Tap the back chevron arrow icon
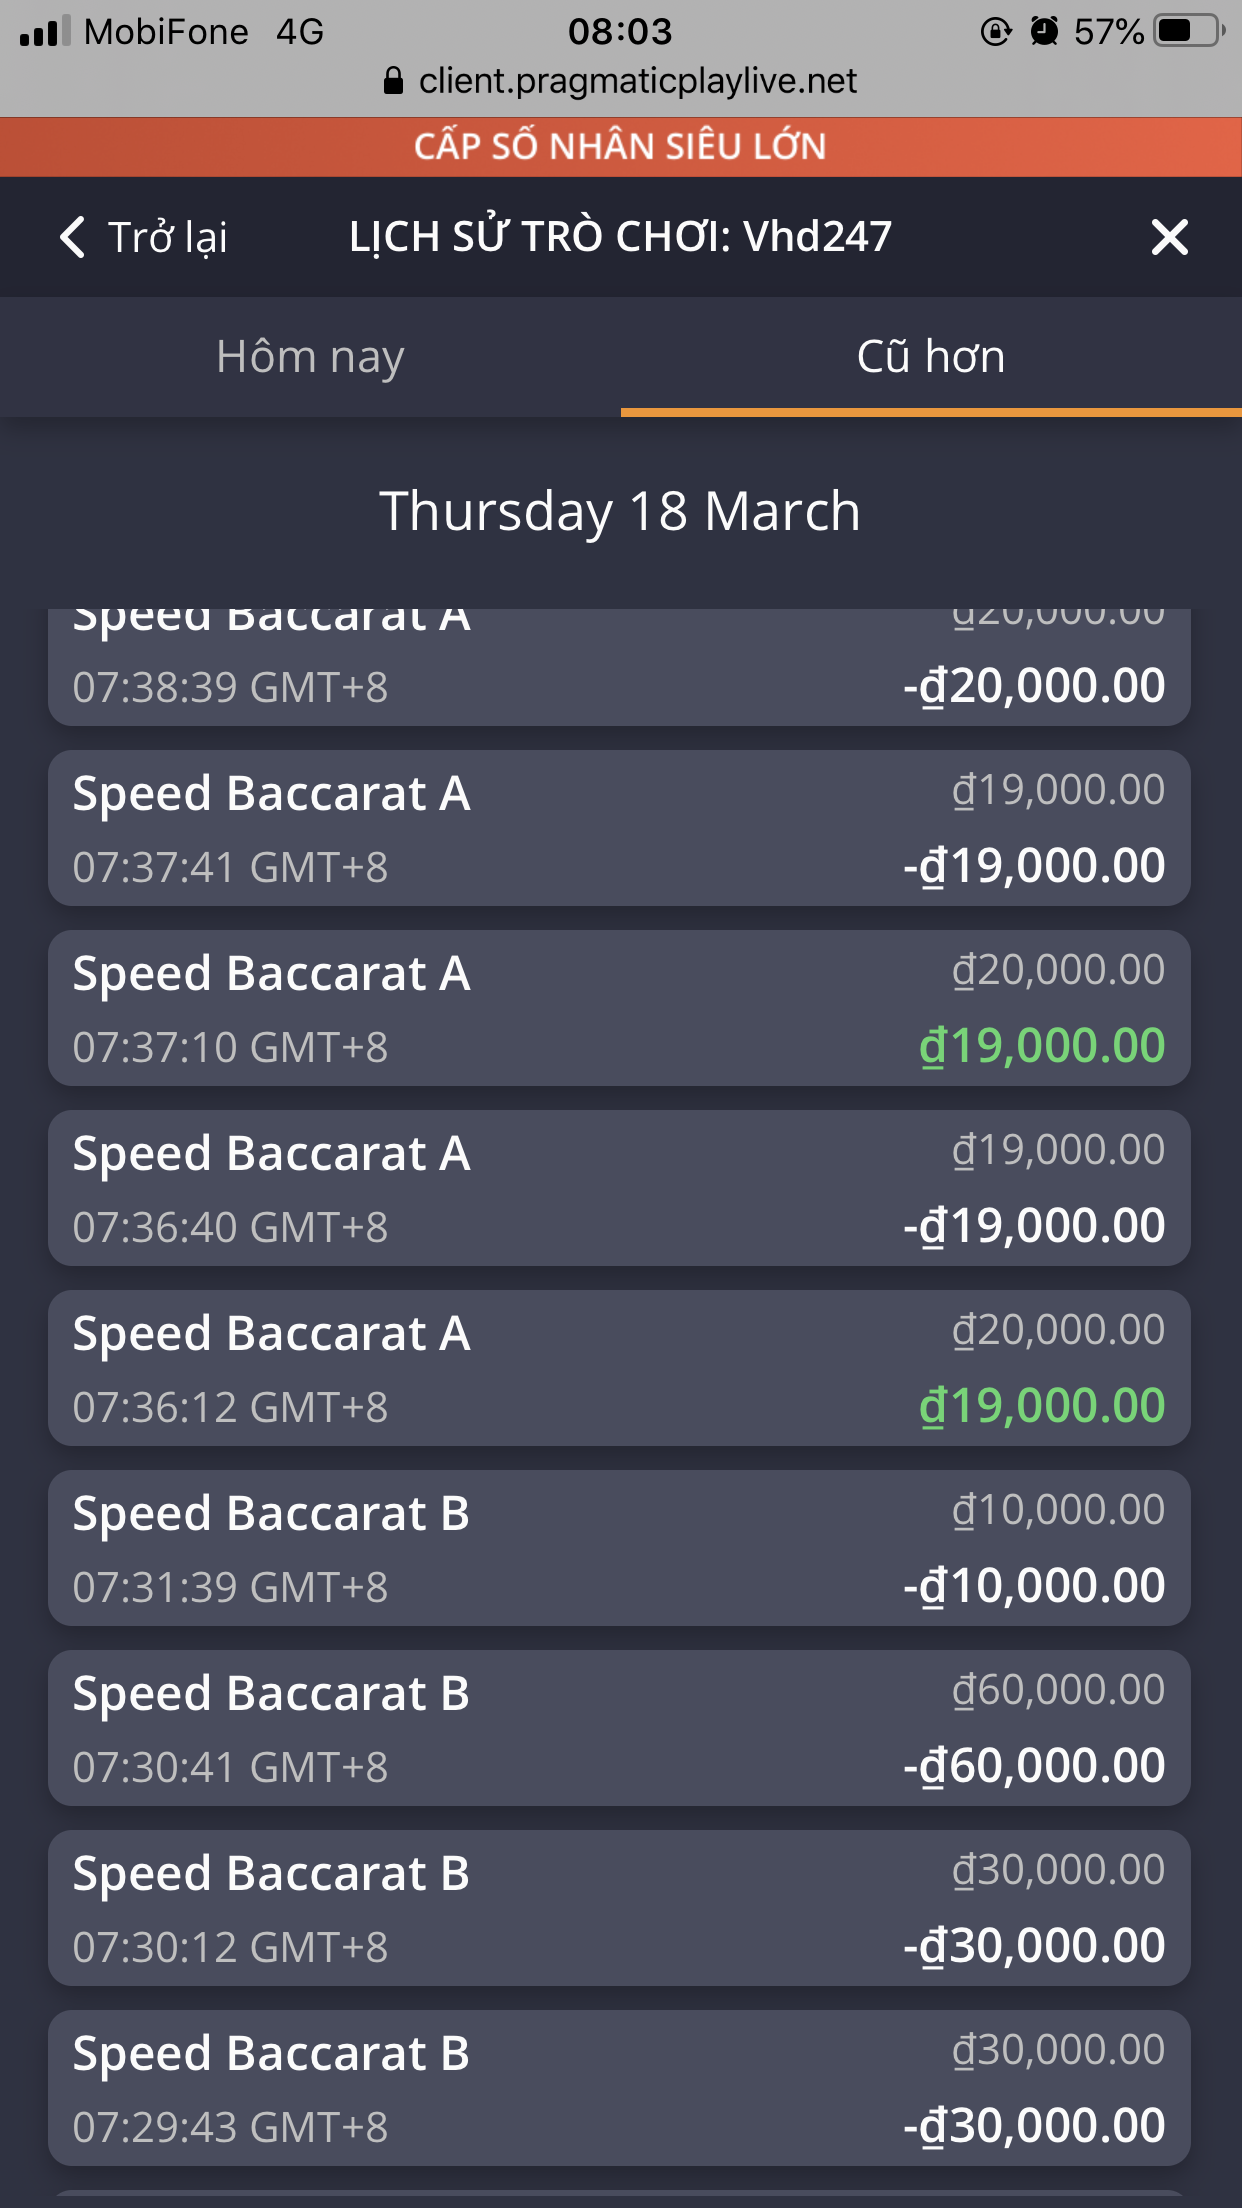 coord(72,238)
